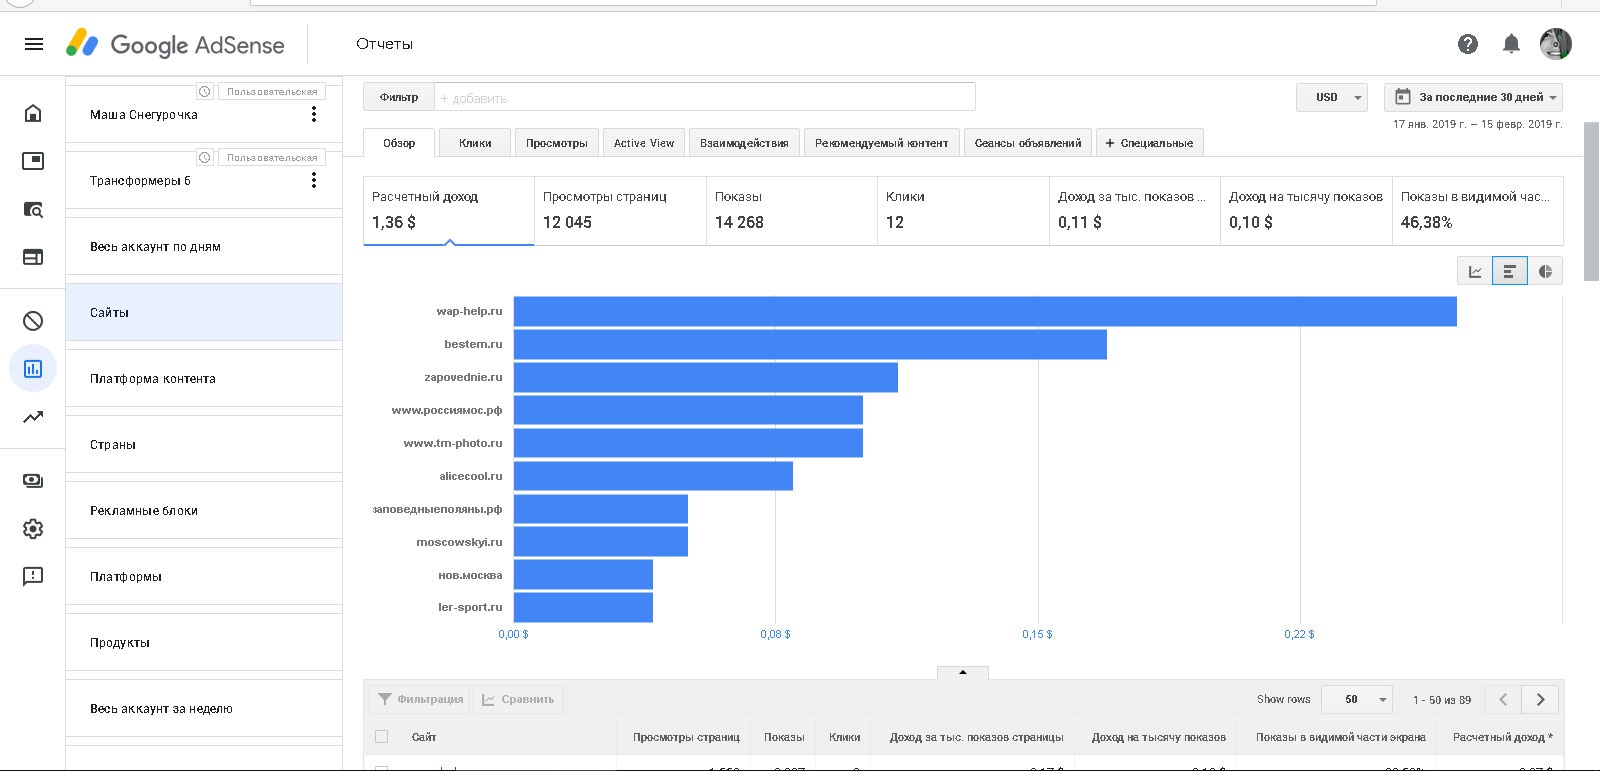Click the filter добавить input field

[704, 97]
